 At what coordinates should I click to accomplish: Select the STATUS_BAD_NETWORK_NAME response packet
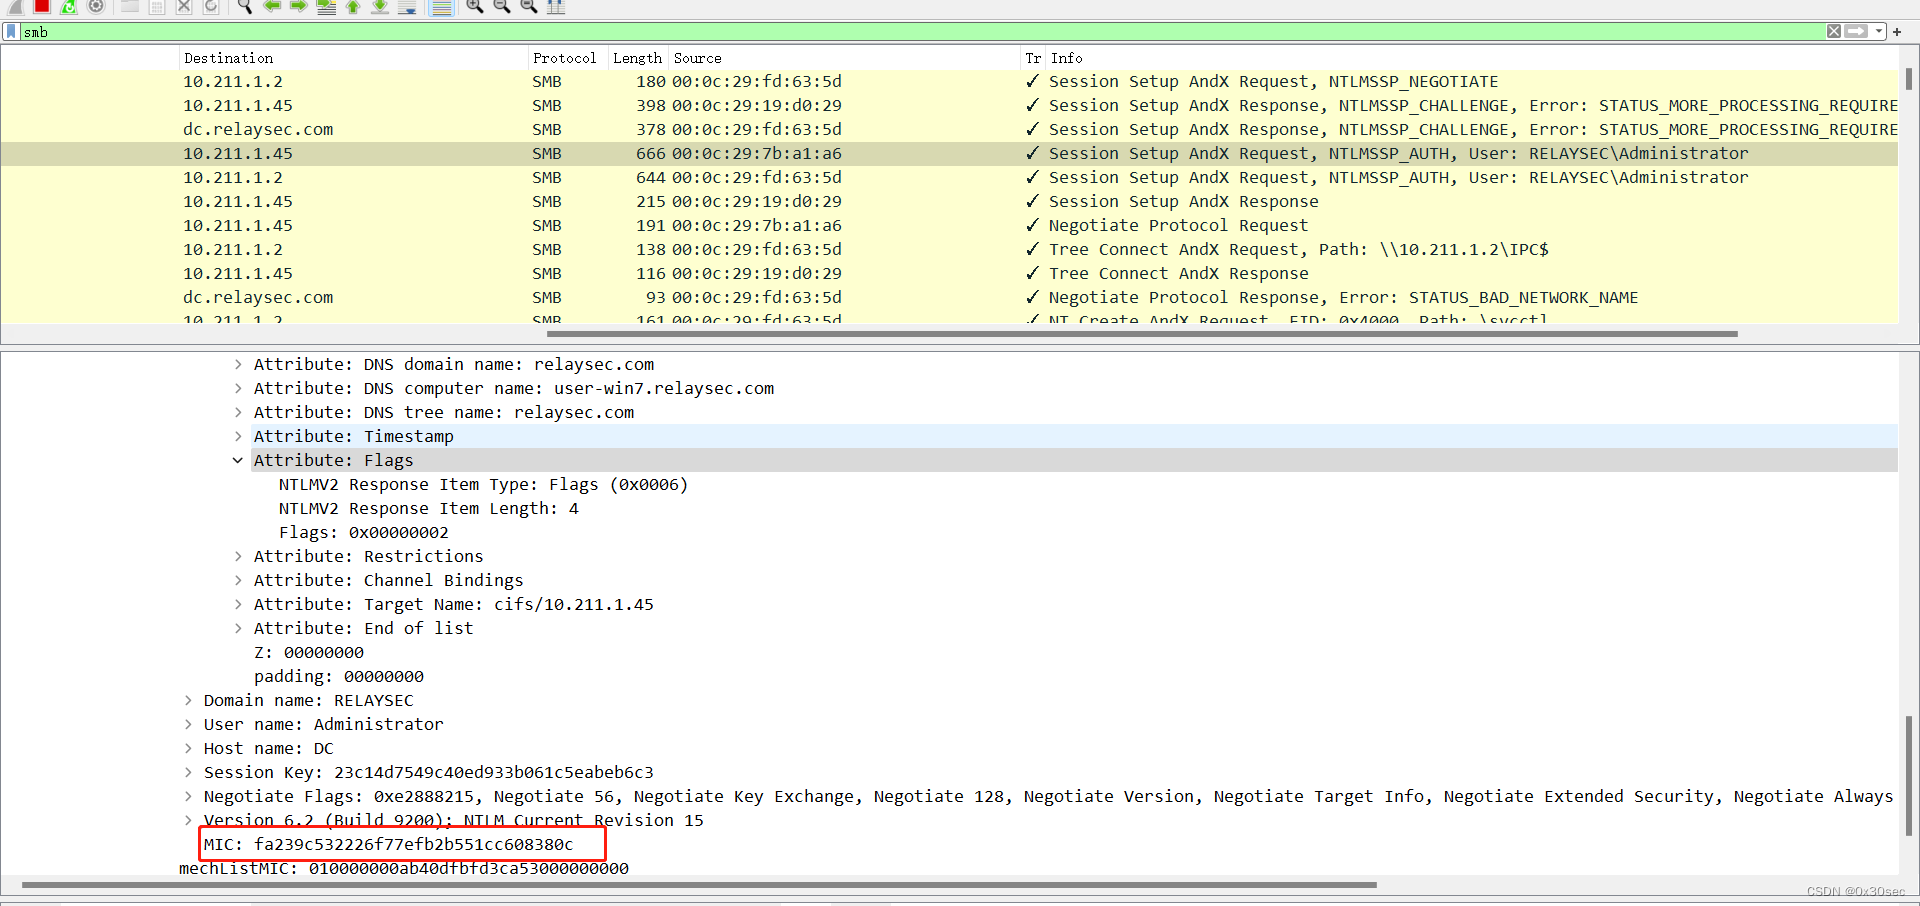coord(949,298)
